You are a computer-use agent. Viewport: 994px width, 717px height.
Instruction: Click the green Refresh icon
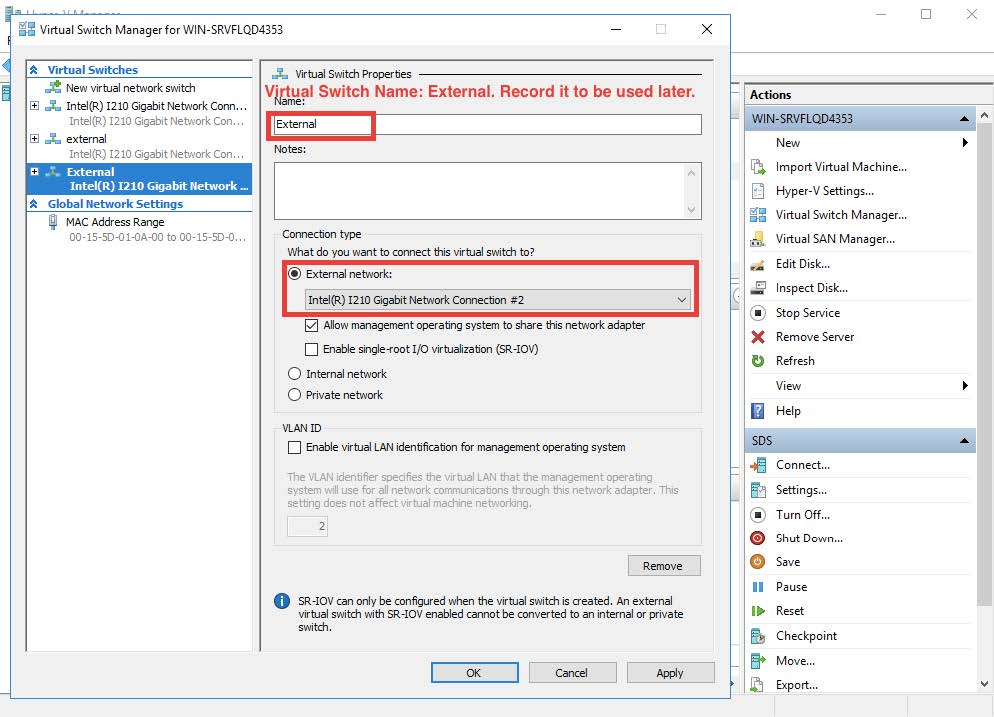(x=758, y=361)
